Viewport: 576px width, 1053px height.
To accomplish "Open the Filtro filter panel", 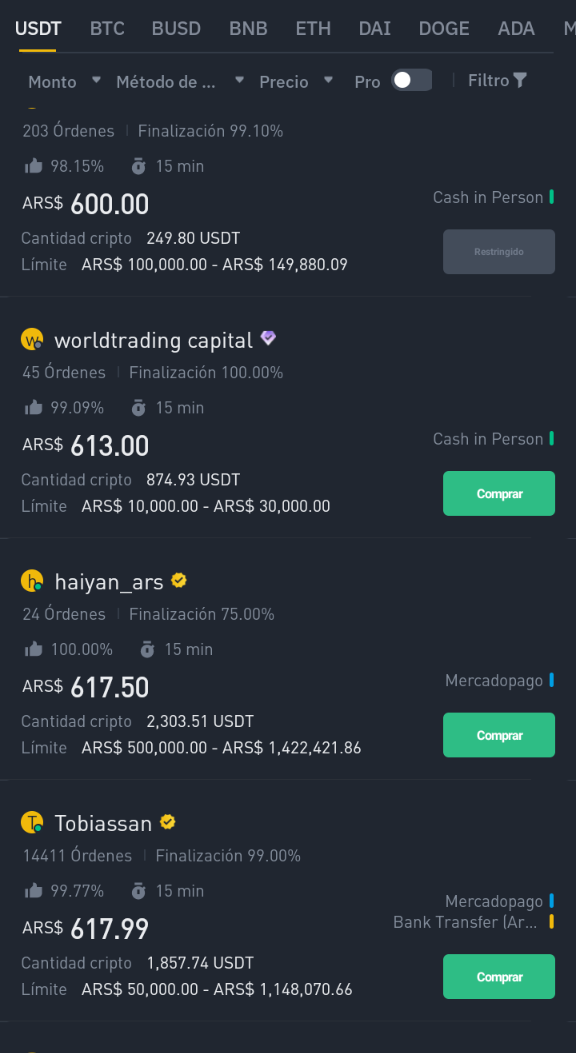I will 497,80.
